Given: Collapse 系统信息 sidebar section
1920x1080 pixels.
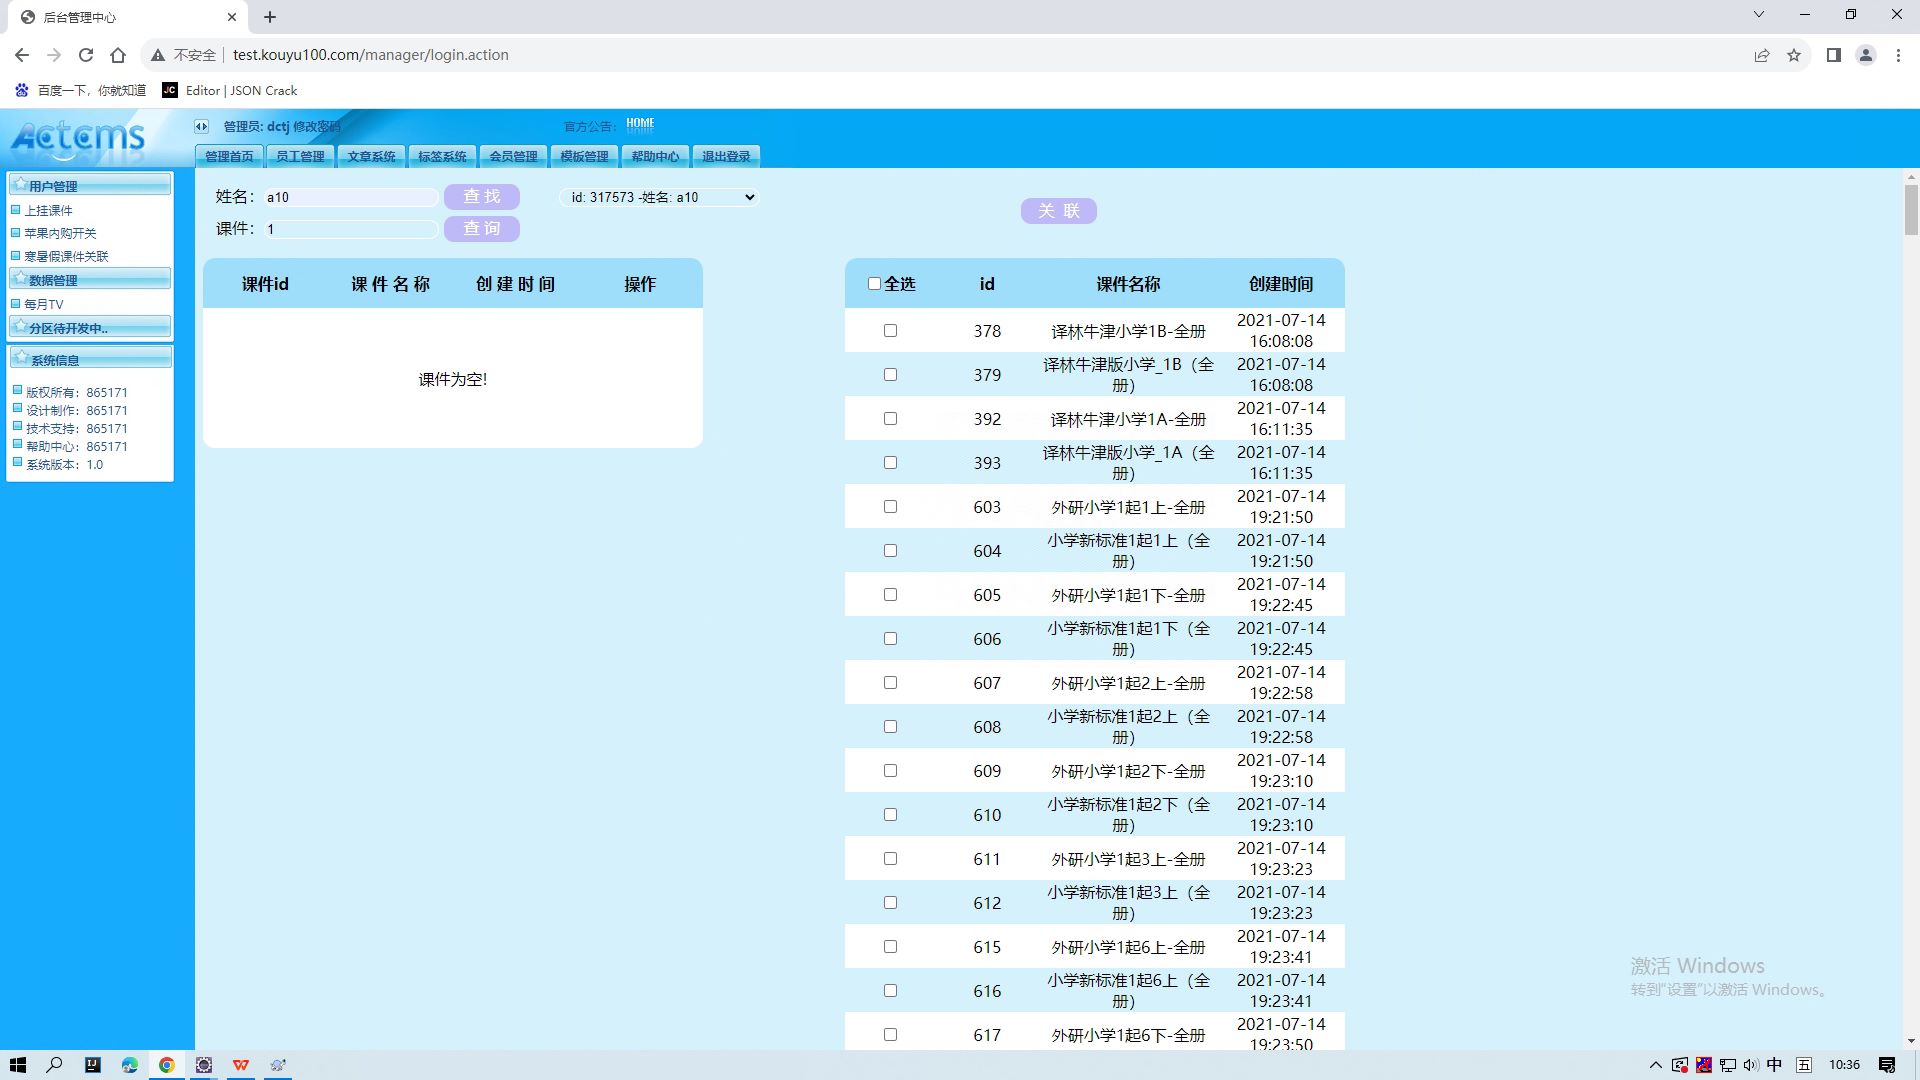Looking at the screenshot, I should [90, 359].
